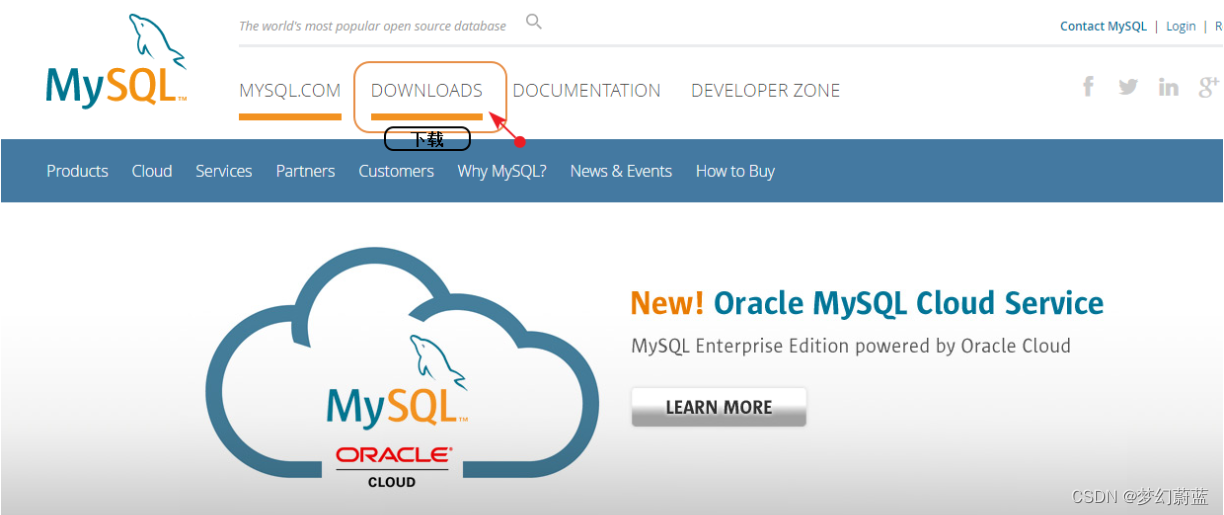The height and width of the screenshot is (515, 1224).
Task: Click the Contact MySQL link
Action: pos(1103,26)
